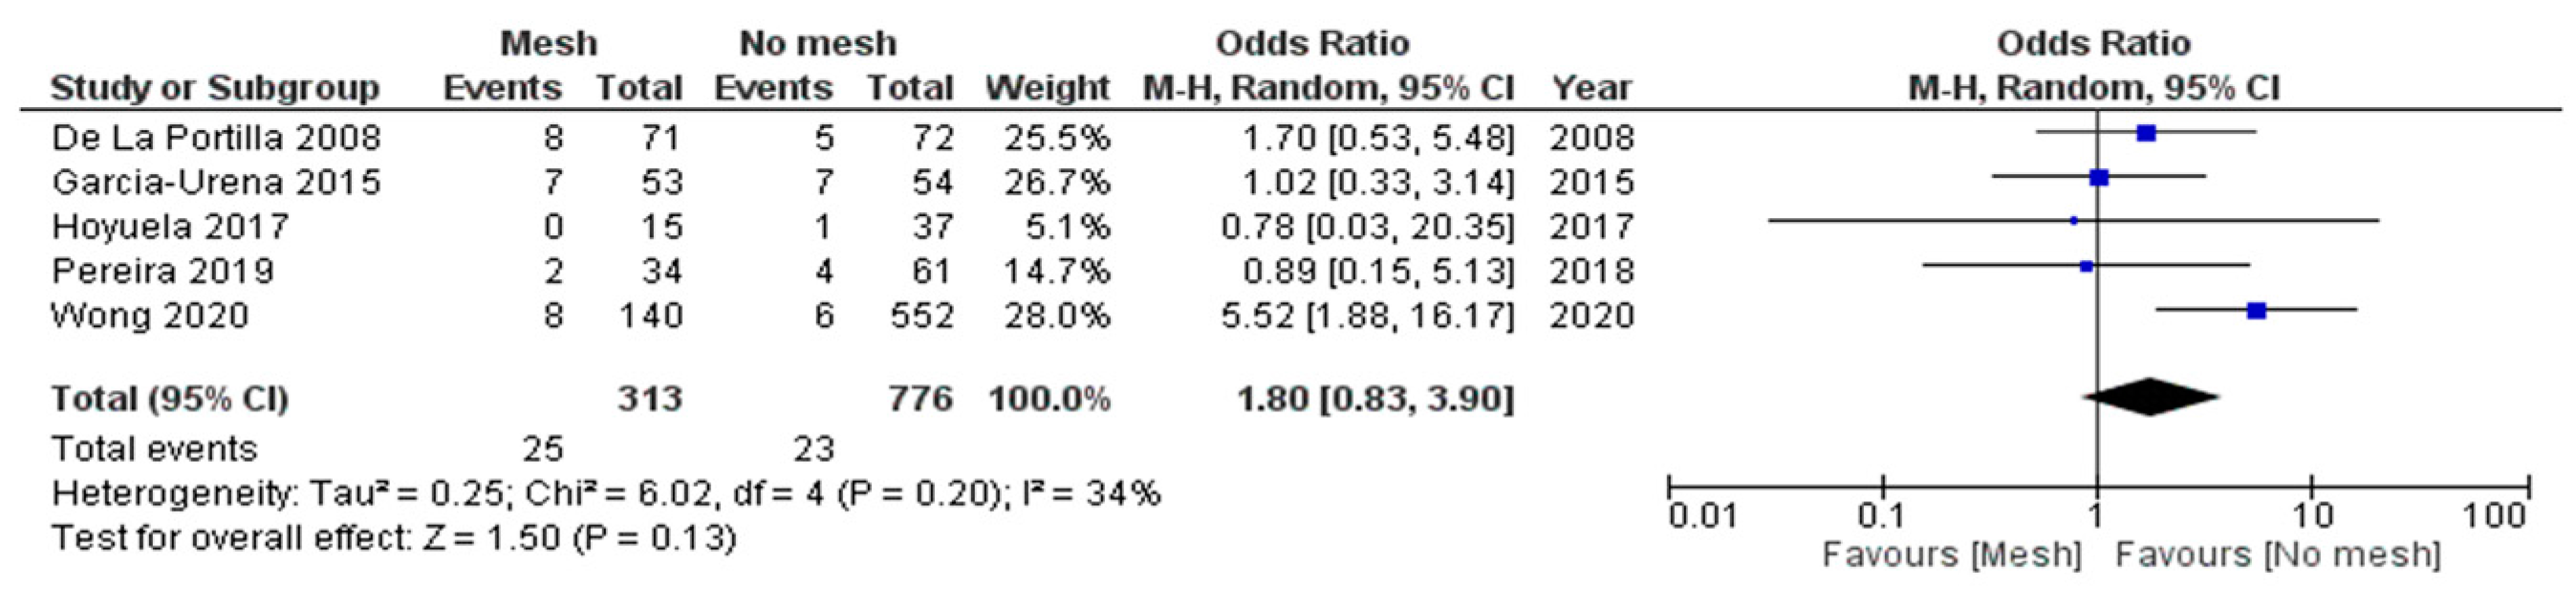Click the "Favours [No mesh]" axis label
The image size is (2576, 590).
coord(2278,554)
